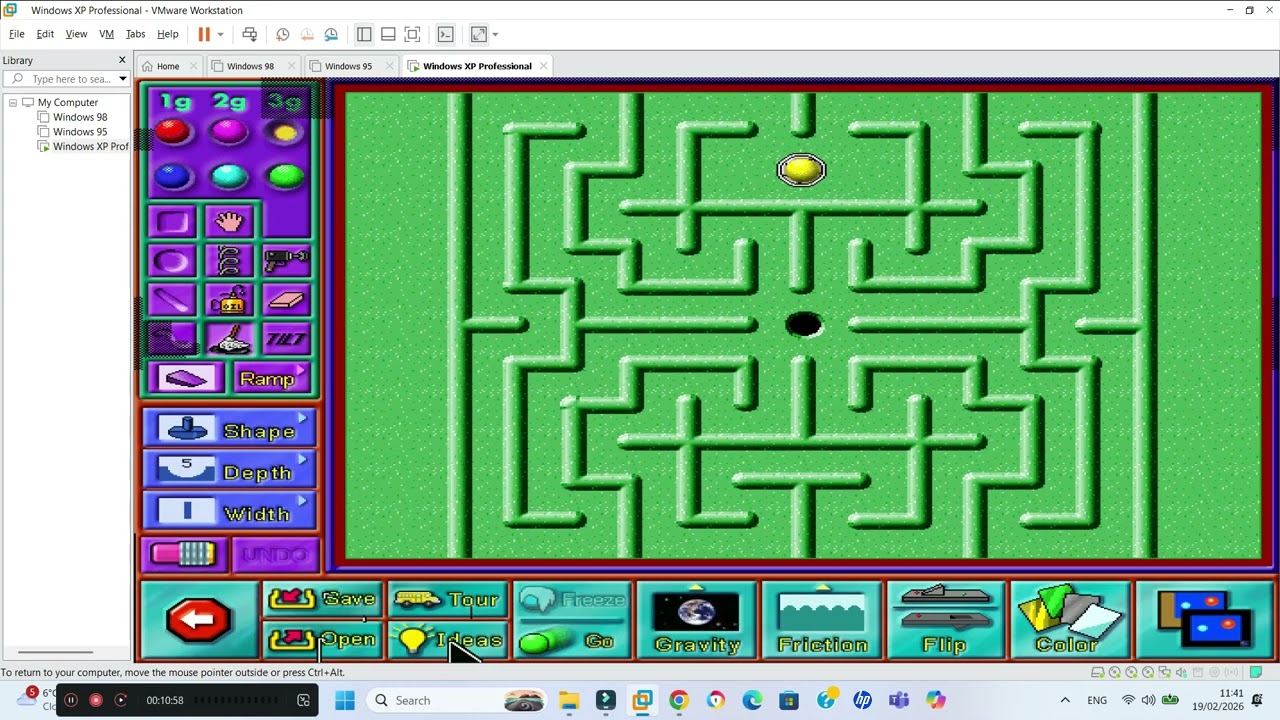Toggle the library sidebar view
The height and width of the screenshot is (720, 1280).
coord(364,34)
